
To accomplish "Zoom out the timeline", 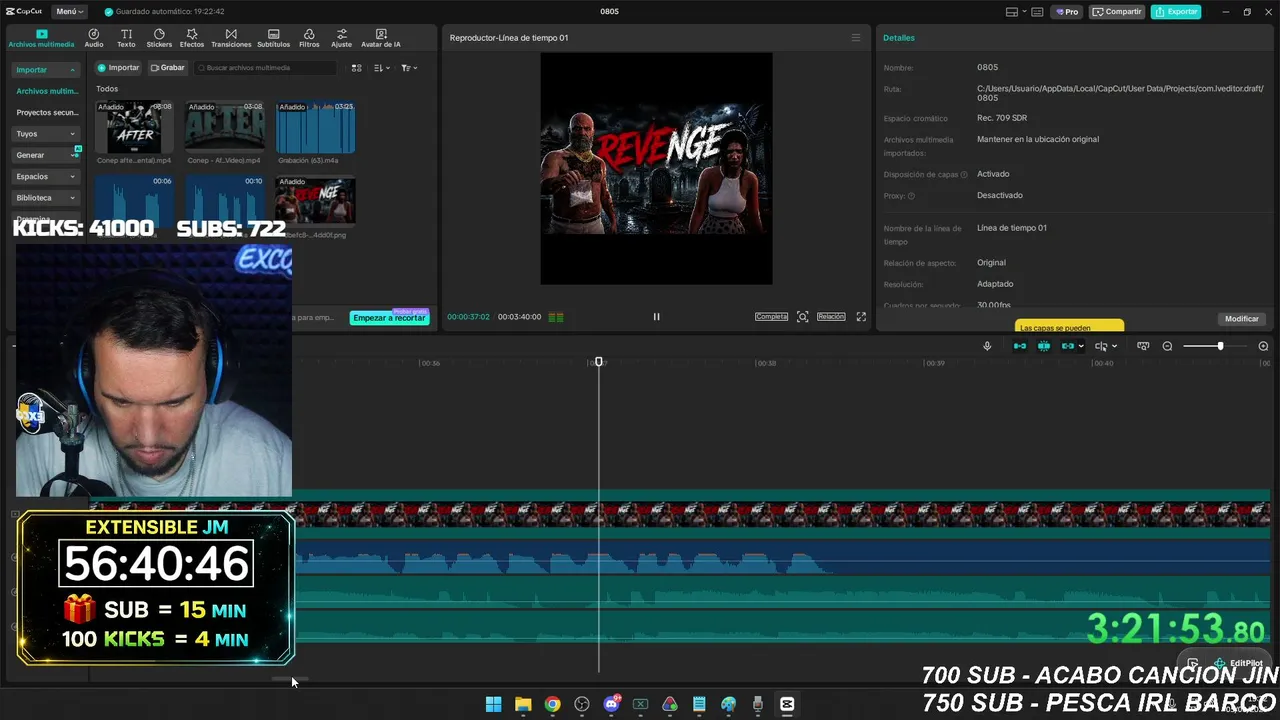I will coord(1167,346).
